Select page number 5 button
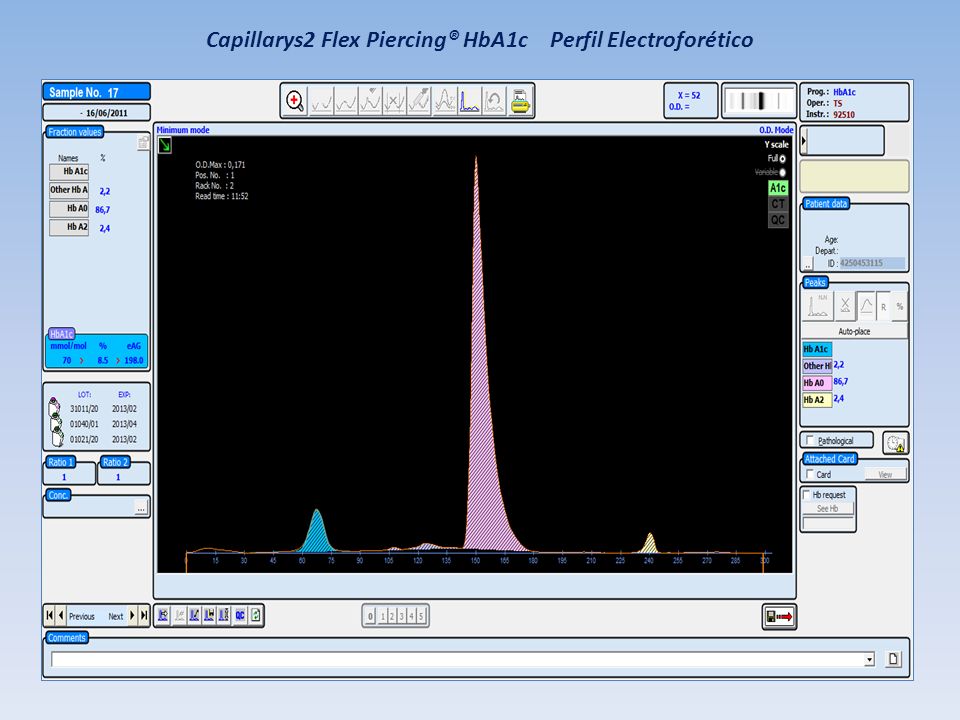This screenshot has height=720, width=960. (421, 616)
